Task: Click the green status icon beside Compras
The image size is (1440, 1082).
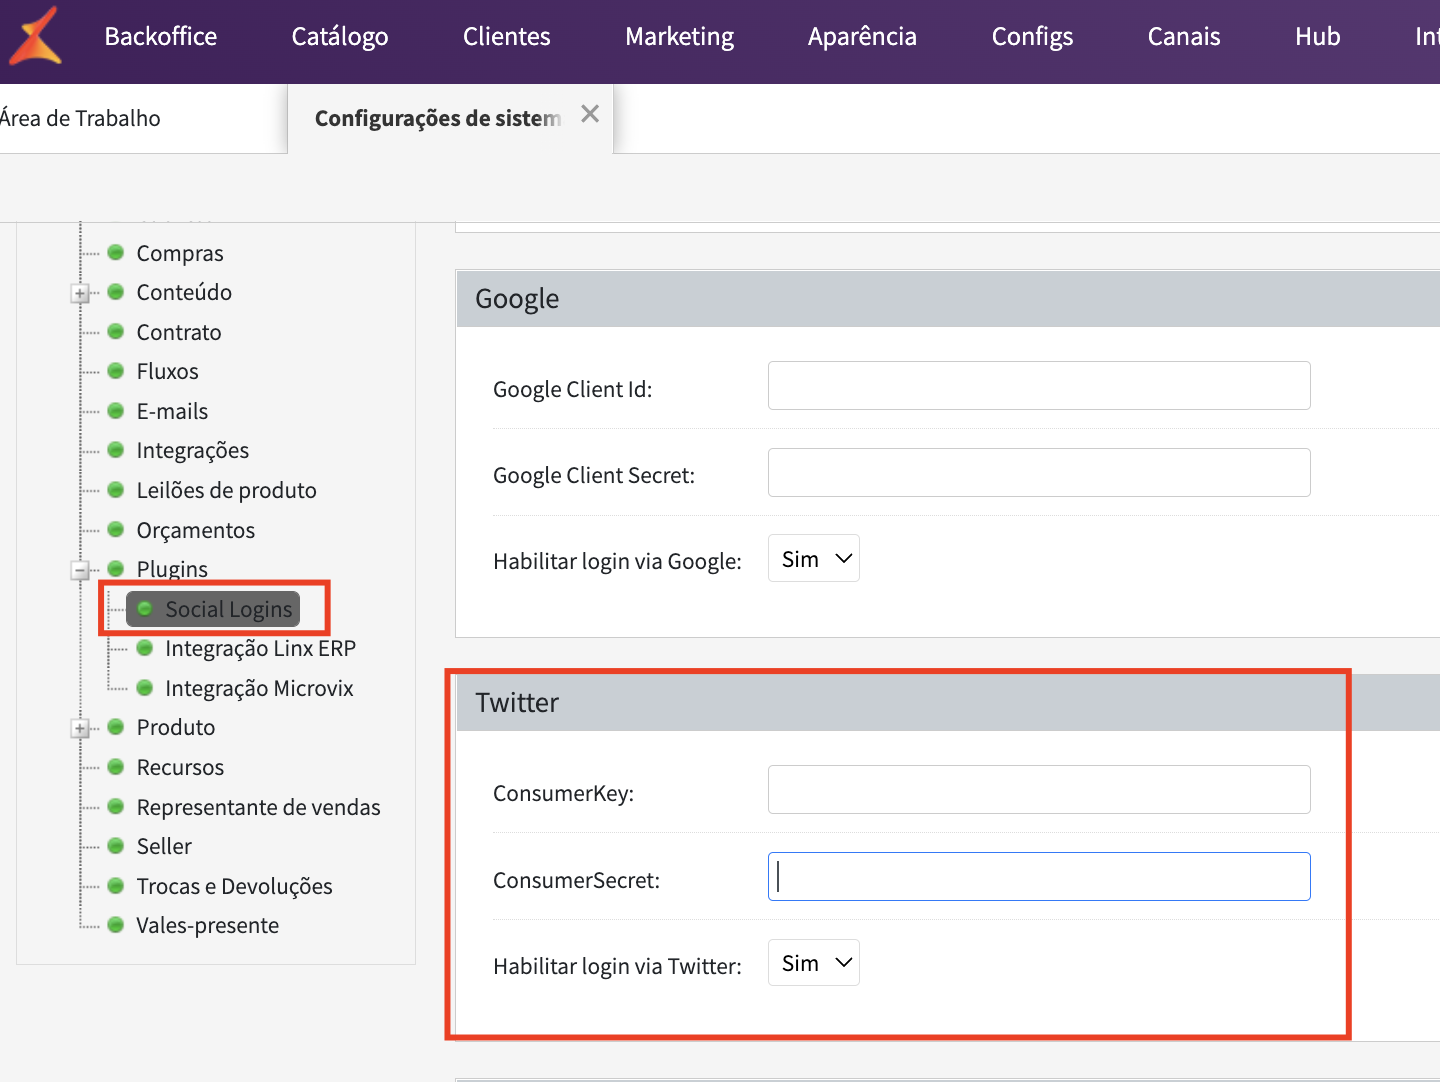Action: 116,252
